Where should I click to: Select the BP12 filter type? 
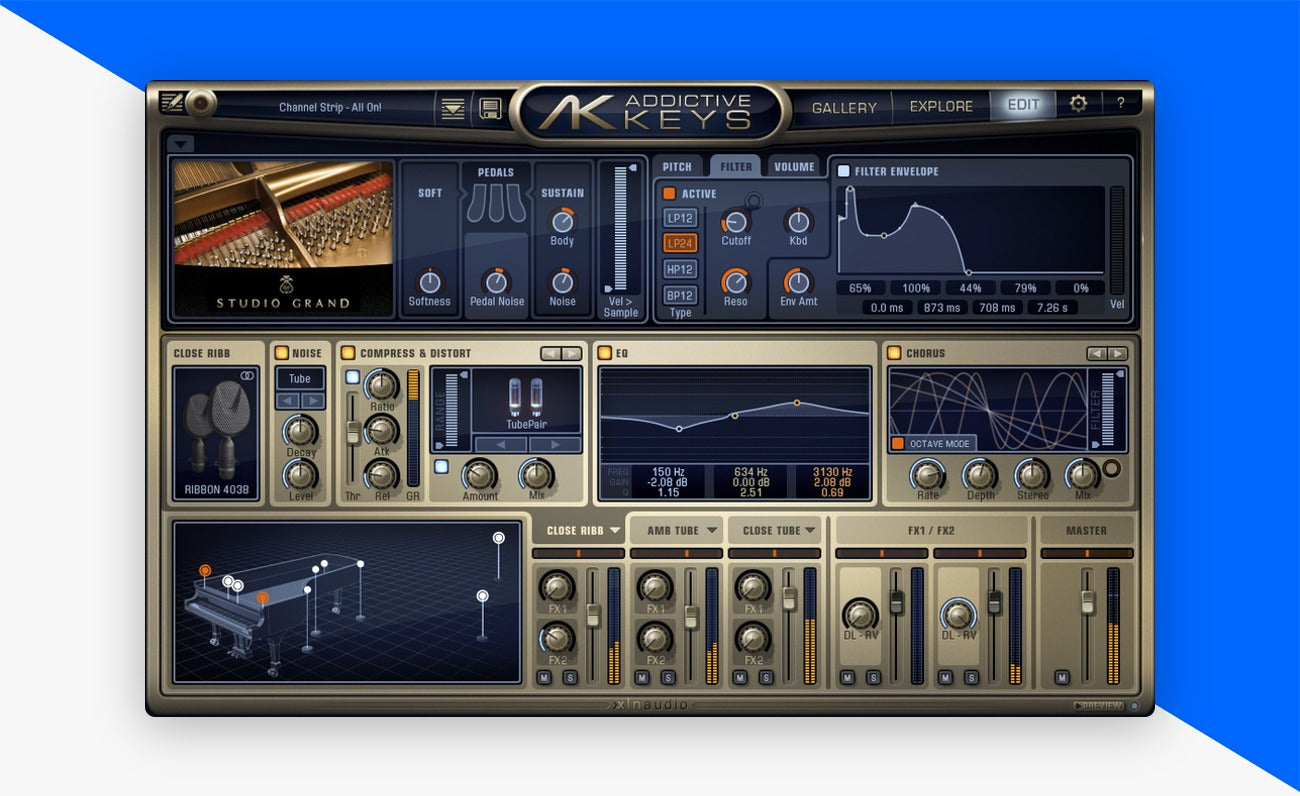(x=681, y=295)
